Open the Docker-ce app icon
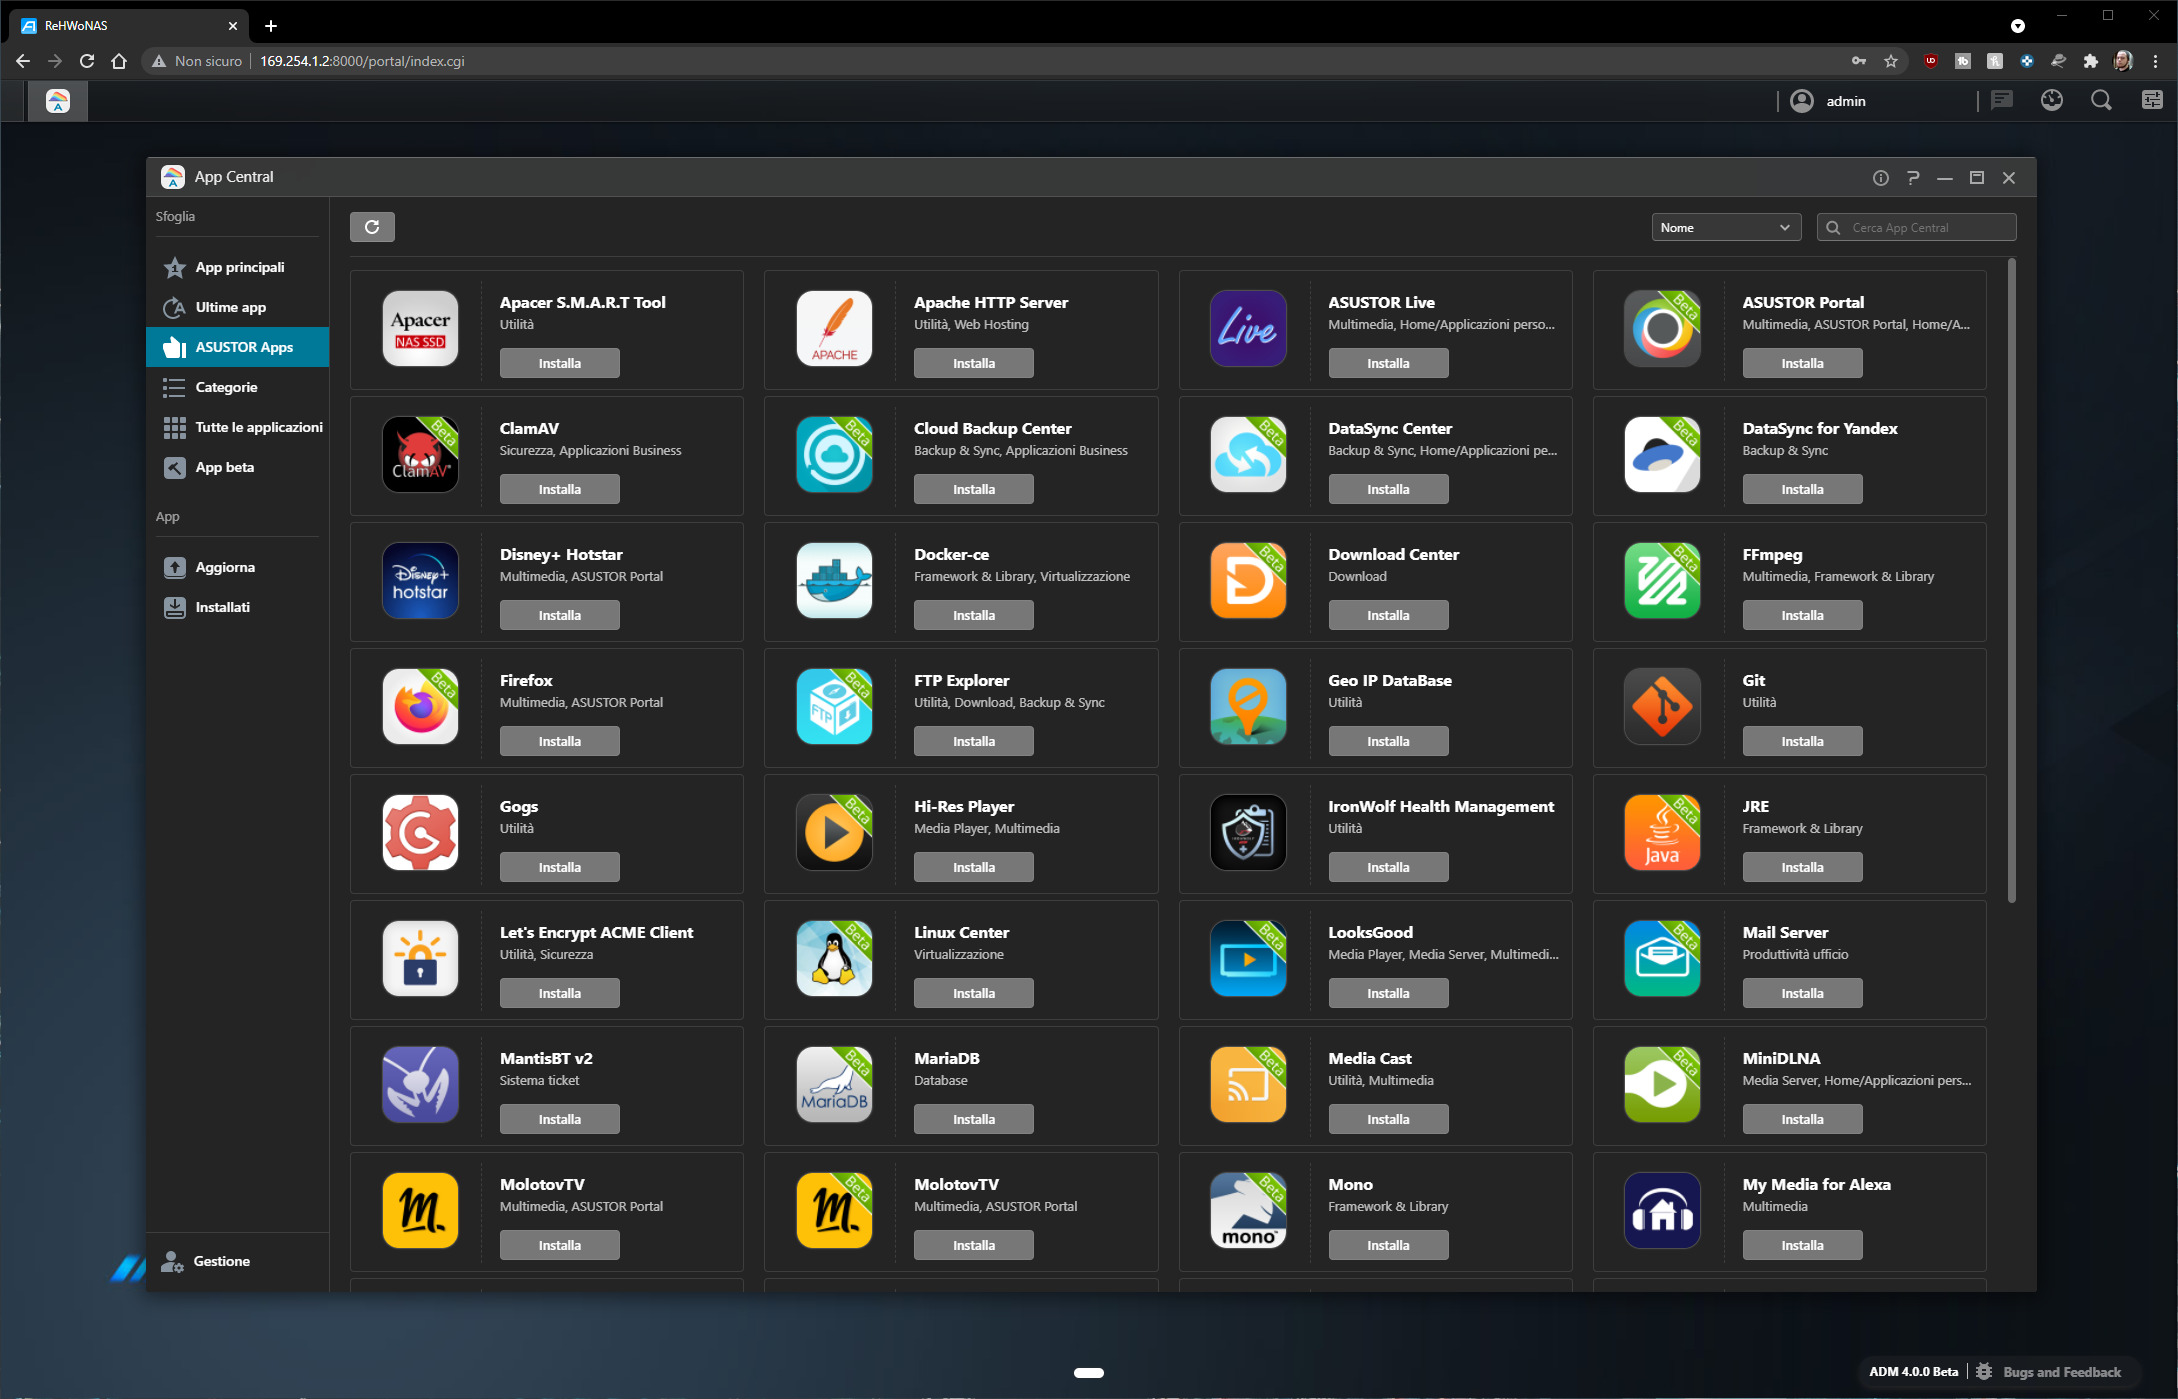This screenshot has height=1399, width=2178. coord(834,581)
